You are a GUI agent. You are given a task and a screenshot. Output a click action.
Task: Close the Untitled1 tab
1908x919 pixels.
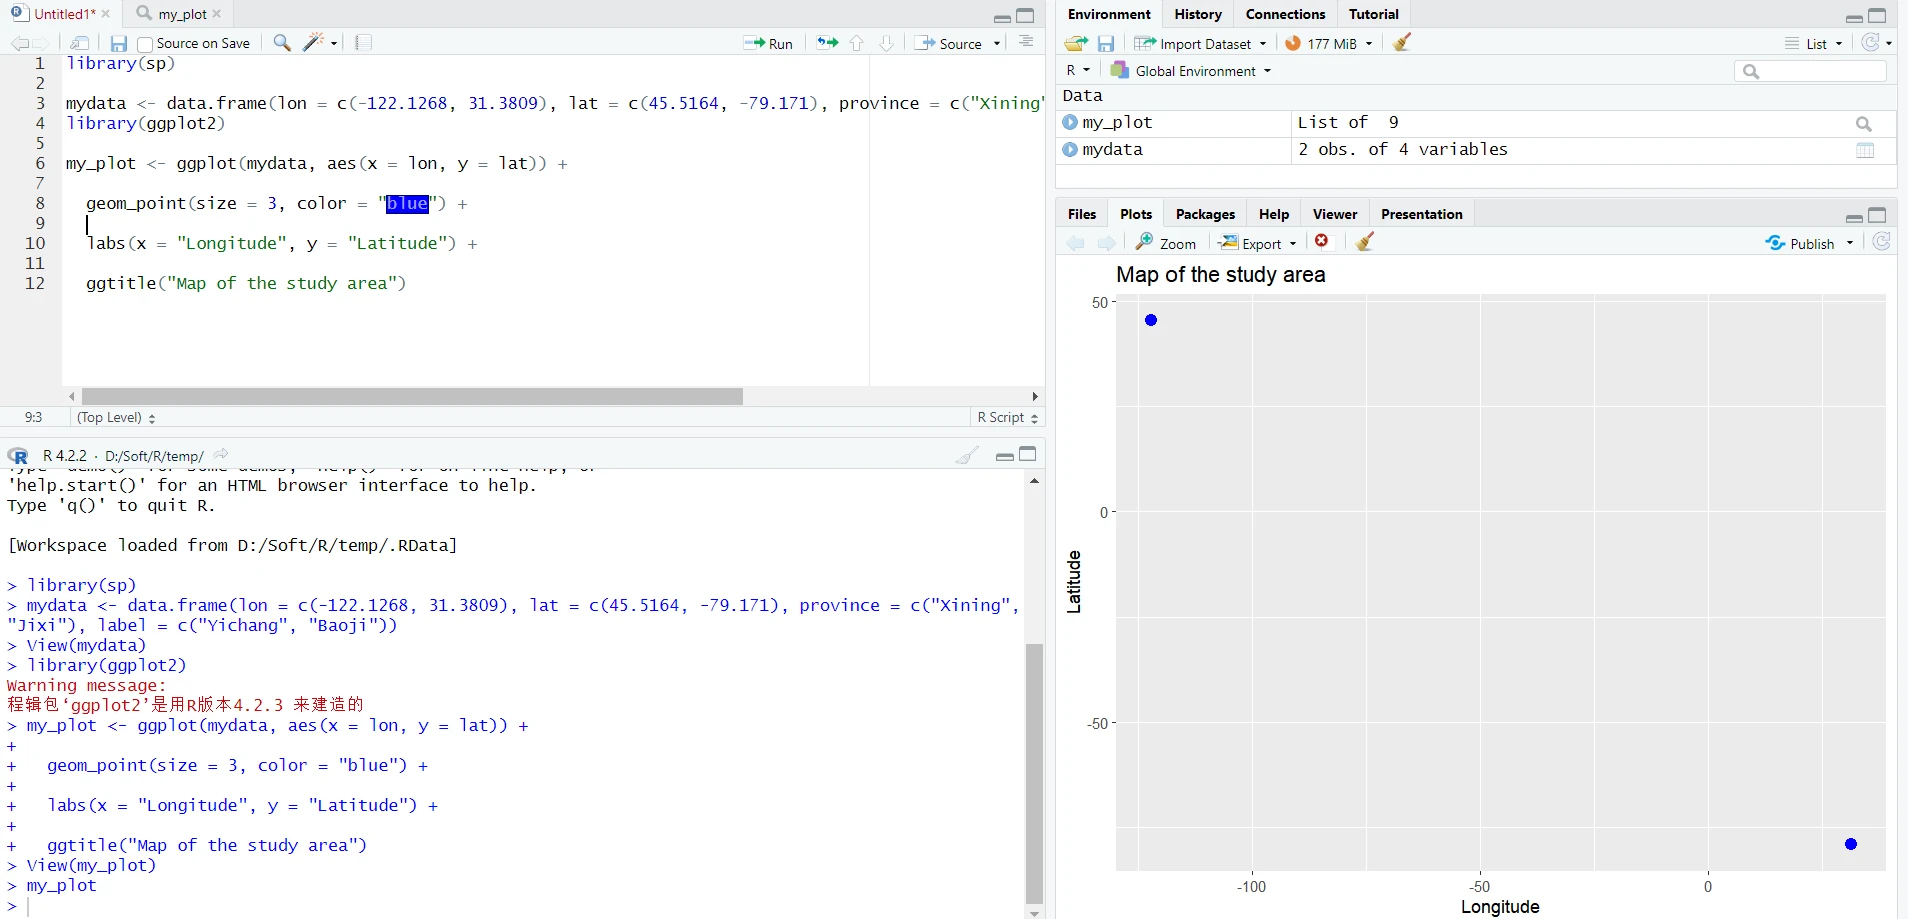[x=106, y=14]
